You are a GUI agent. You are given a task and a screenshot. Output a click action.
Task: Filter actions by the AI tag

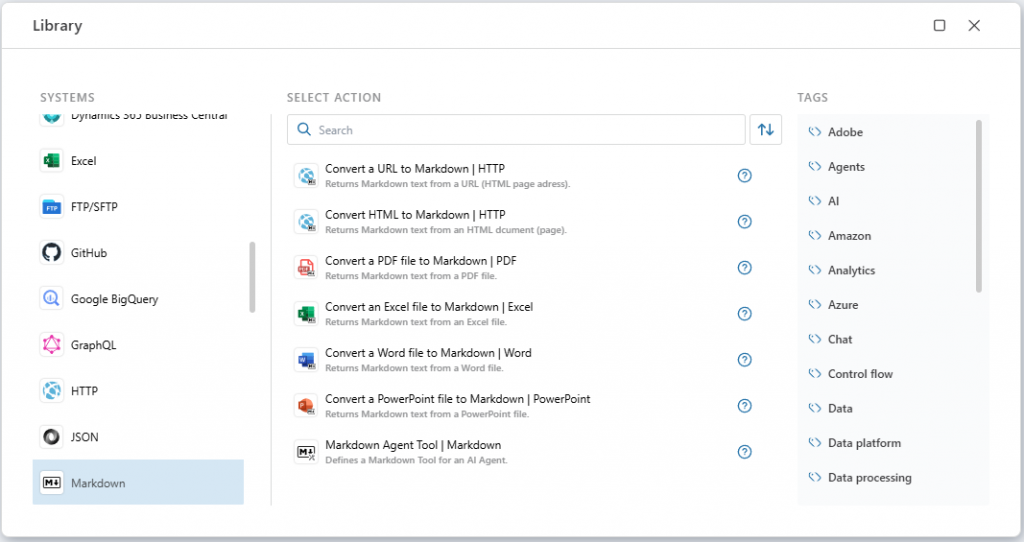833,201
